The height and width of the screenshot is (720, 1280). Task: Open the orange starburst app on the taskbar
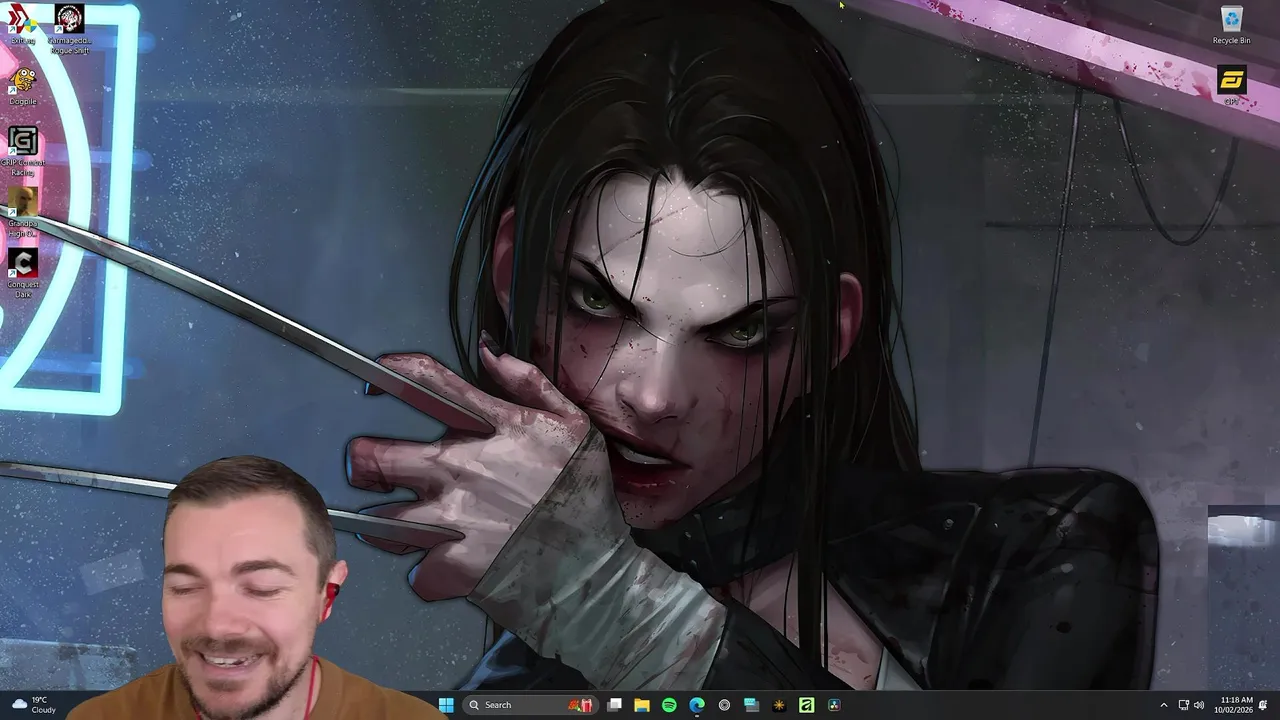(779, 705)
